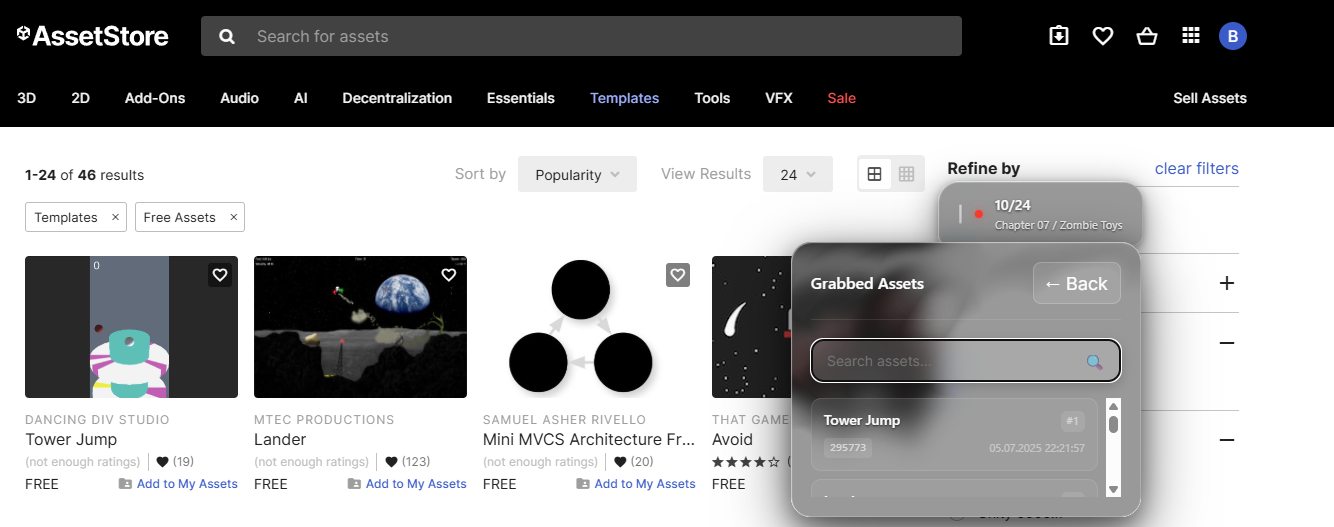Click the Back button in Grabbed Assets panel
The height and width of the screenshot is (527, 1334).
[x=1077, y=283]
